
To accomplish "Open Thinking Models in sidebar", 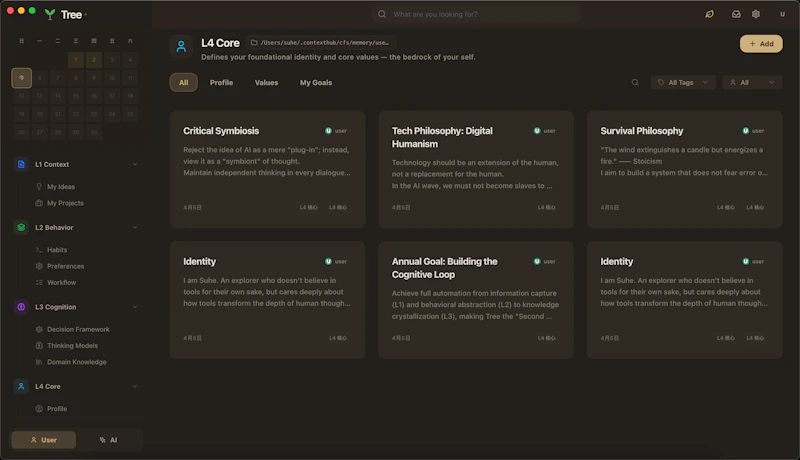I will [x=72, y=346].
